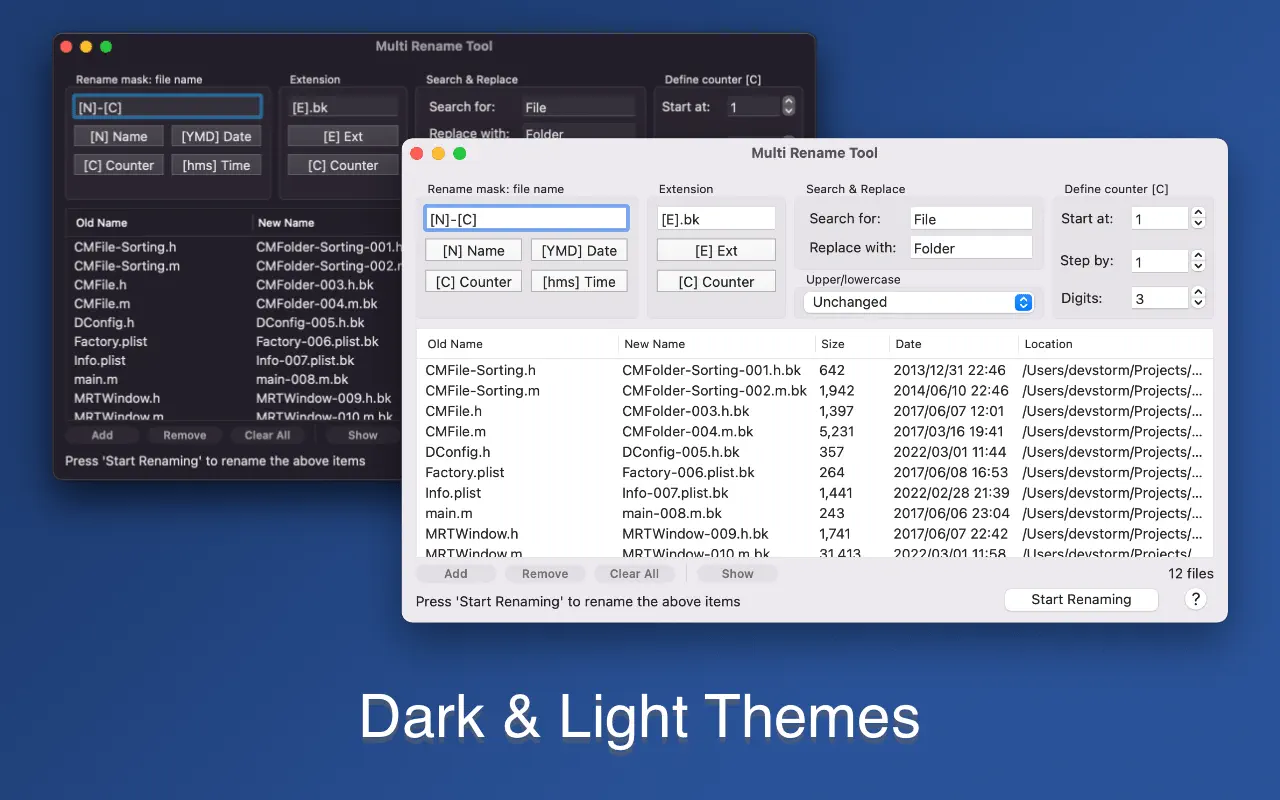Image resolution: width=1280 pixels, height=800 pixels.
Task: Focus the Extension mask field in light window
Action: coord(716,219)
